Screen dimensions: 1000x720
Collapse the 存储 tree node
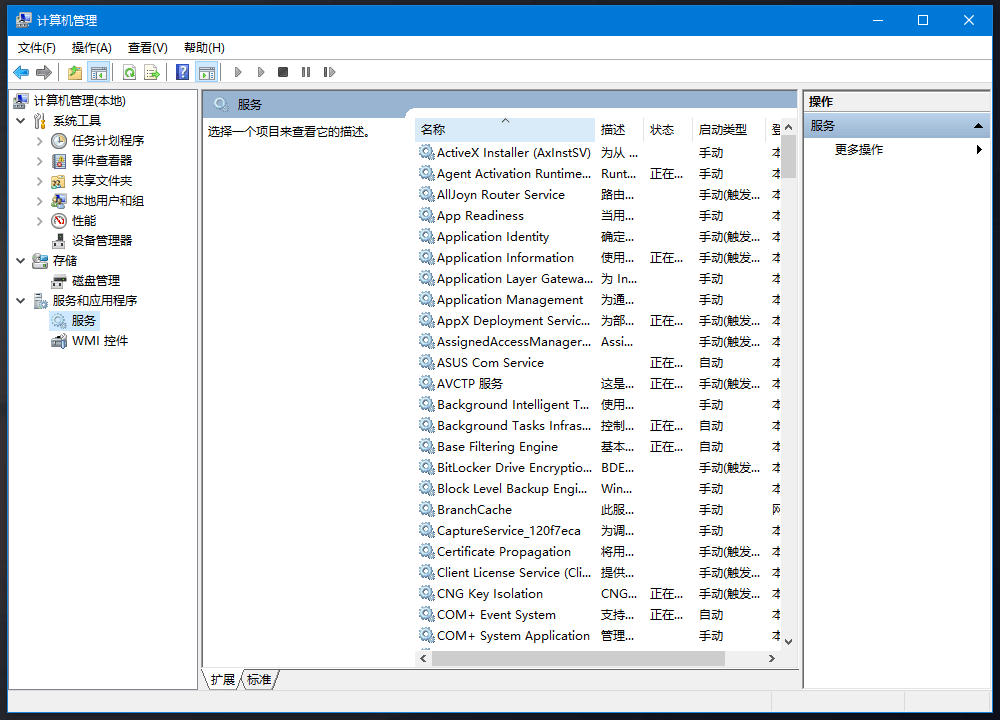[x=21, y=261]
